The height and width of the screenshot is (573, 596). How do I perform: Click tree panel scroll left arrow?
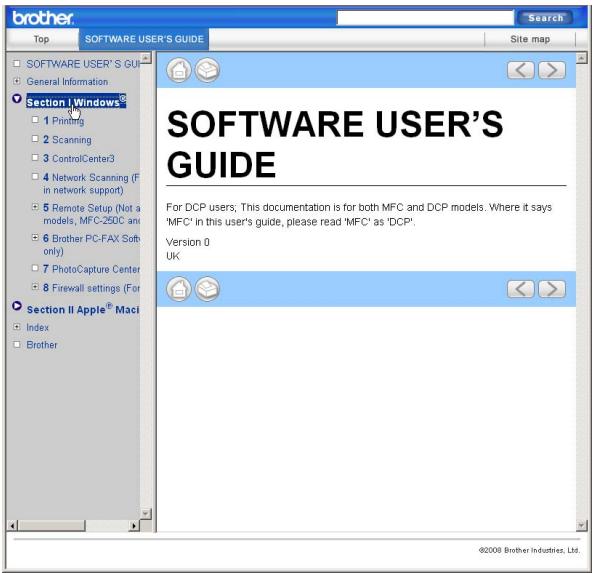point(12,525)
